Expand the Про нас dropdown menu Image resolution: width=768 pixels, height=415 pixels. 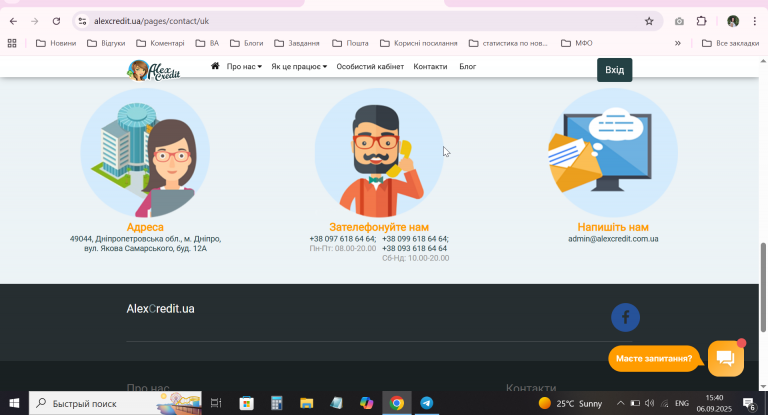pyautogui.click(x=244, y=66)
